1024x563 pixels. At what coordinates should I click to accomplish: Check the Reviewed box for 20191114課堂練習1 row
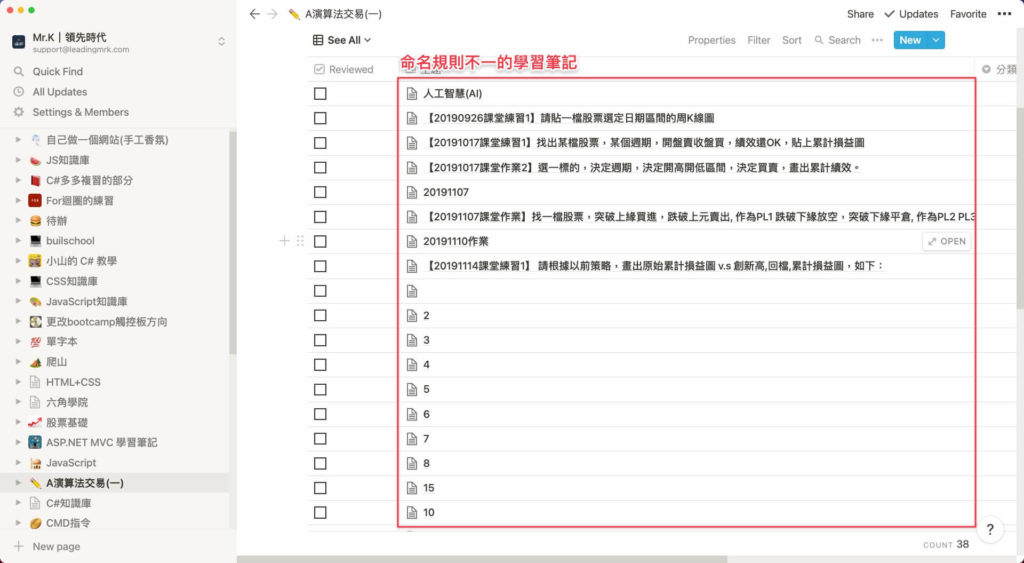(320, 266)
